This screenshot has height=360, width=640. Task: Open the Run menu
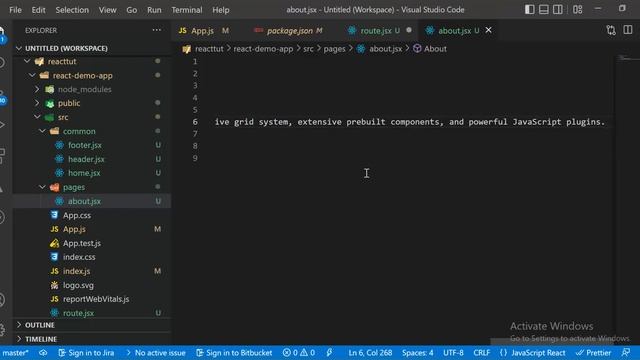tap(154, 10)
